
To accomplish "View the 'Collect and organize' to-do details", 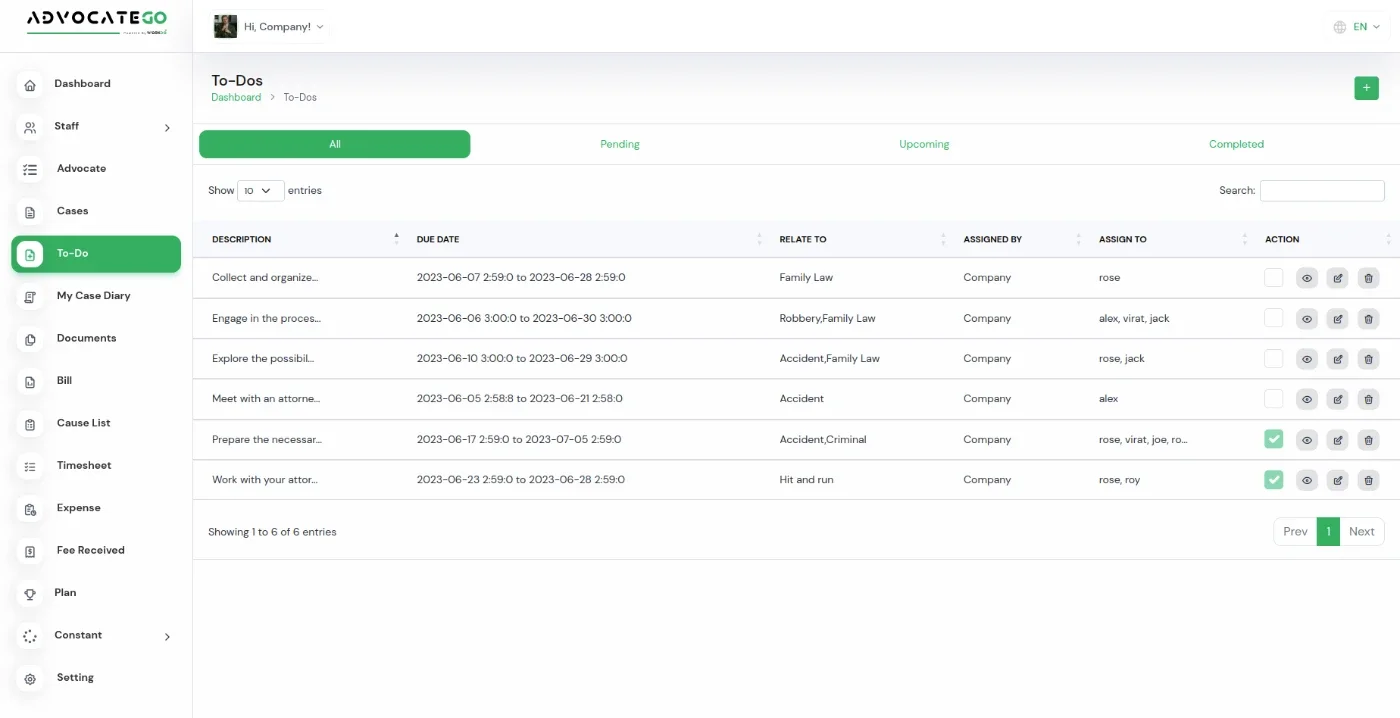I will coord(1306,278).
